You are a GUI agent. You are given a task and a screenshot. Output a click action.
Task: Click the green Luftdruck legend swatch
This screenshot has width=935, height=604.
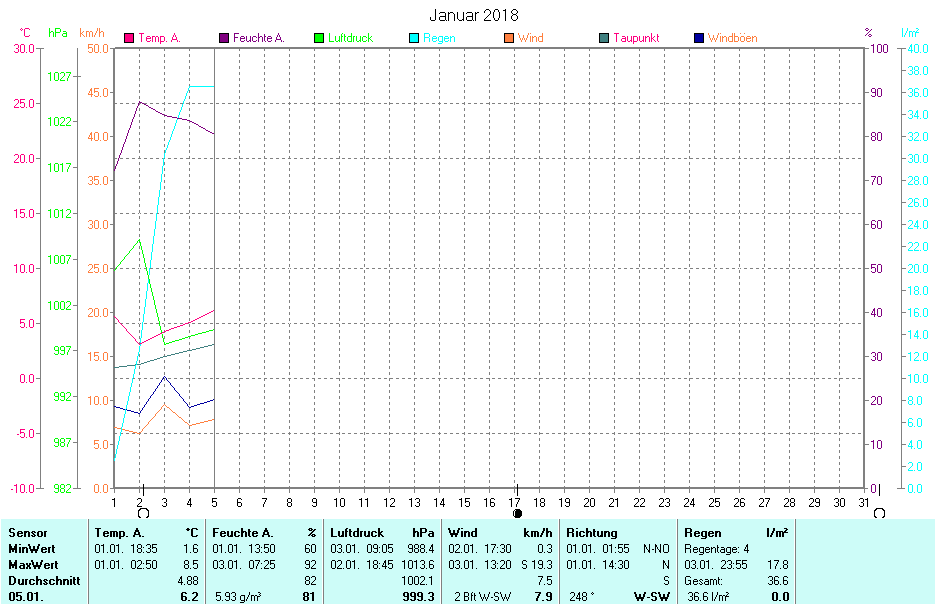click(320, 38)
